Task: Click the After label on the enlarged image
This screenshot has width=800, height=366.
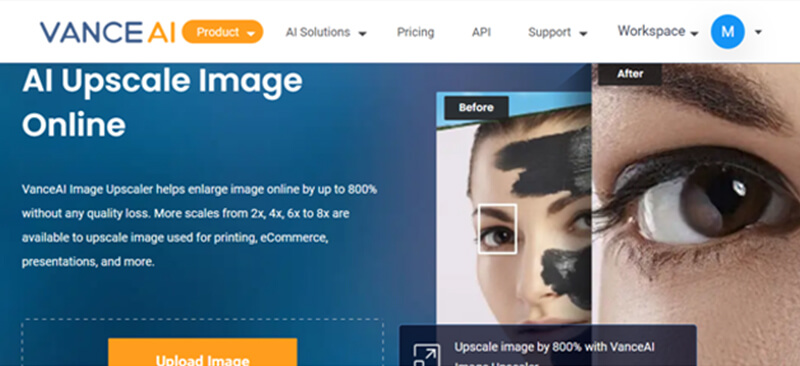Action: click(x=630, y=74)
